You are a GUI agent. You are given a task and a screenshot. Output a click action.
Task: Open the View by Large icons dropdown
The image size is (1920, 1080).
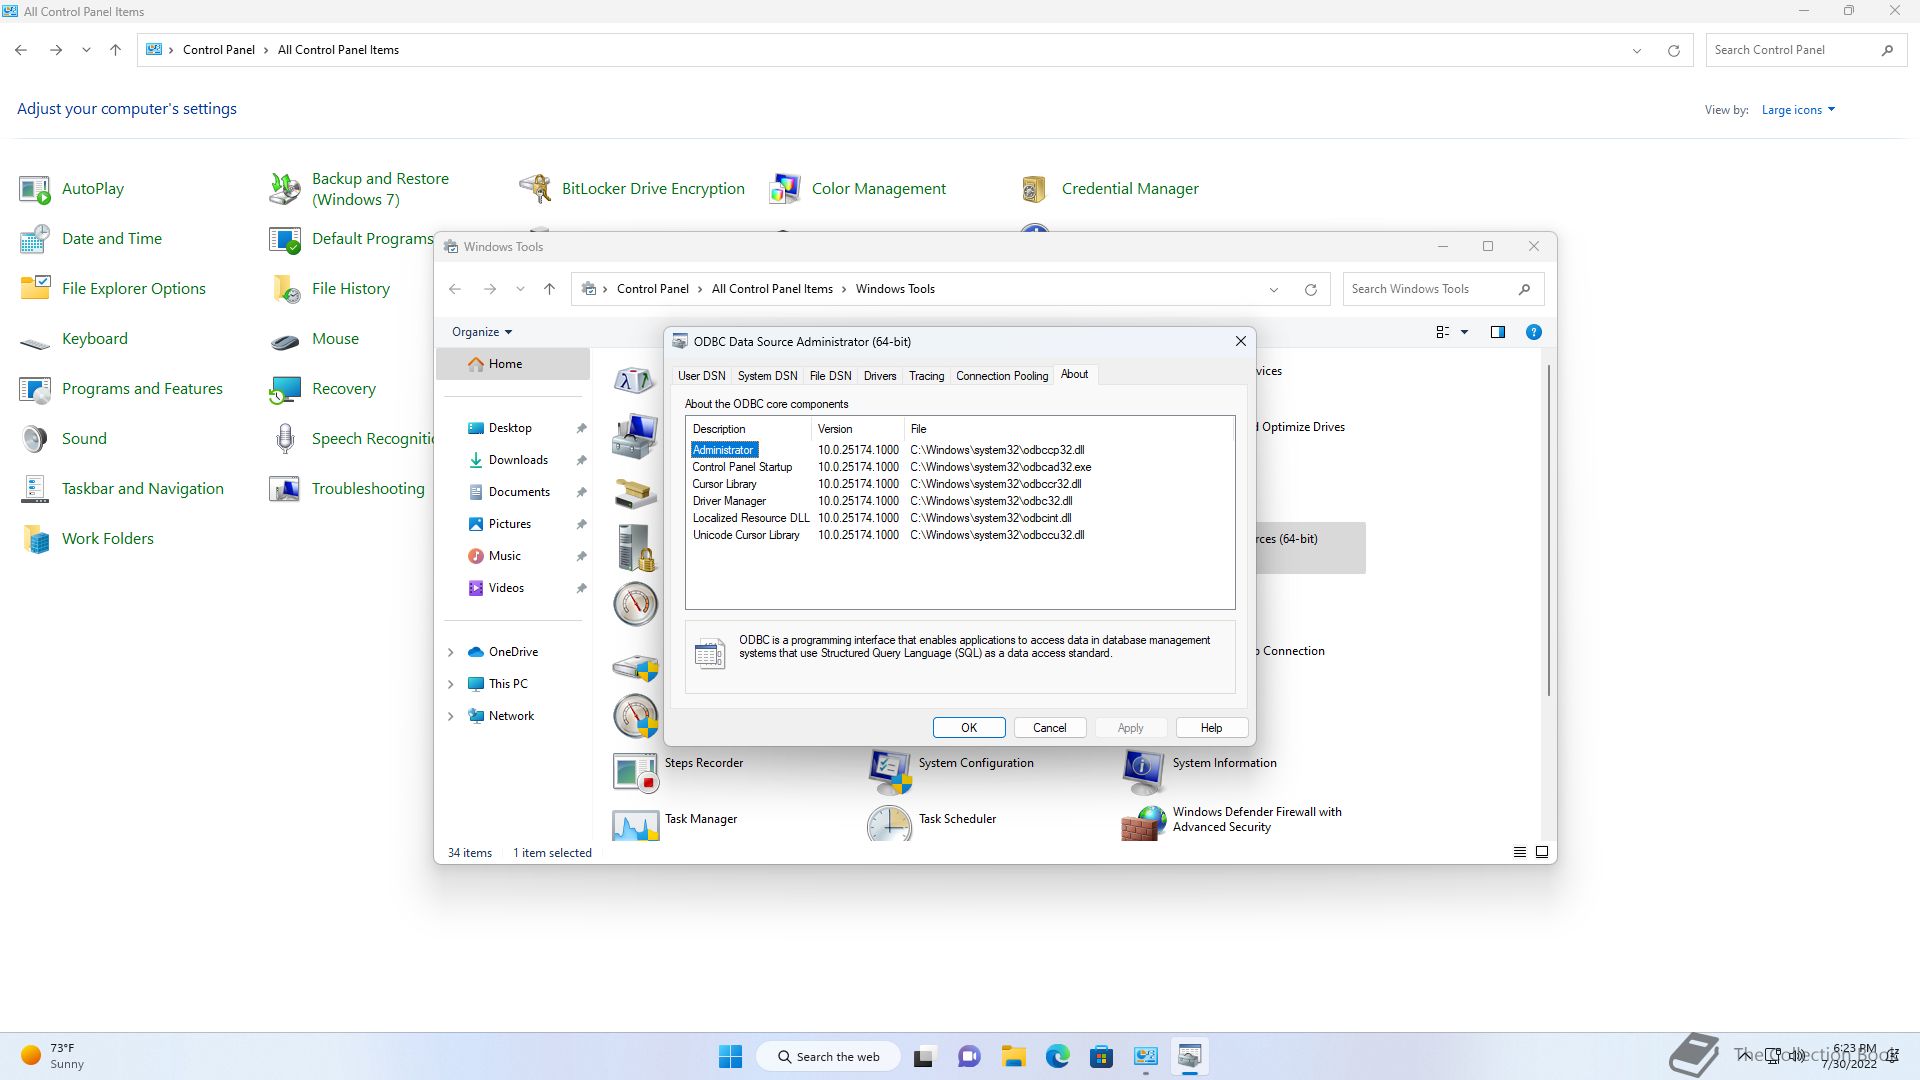(x=1798, y=110)
